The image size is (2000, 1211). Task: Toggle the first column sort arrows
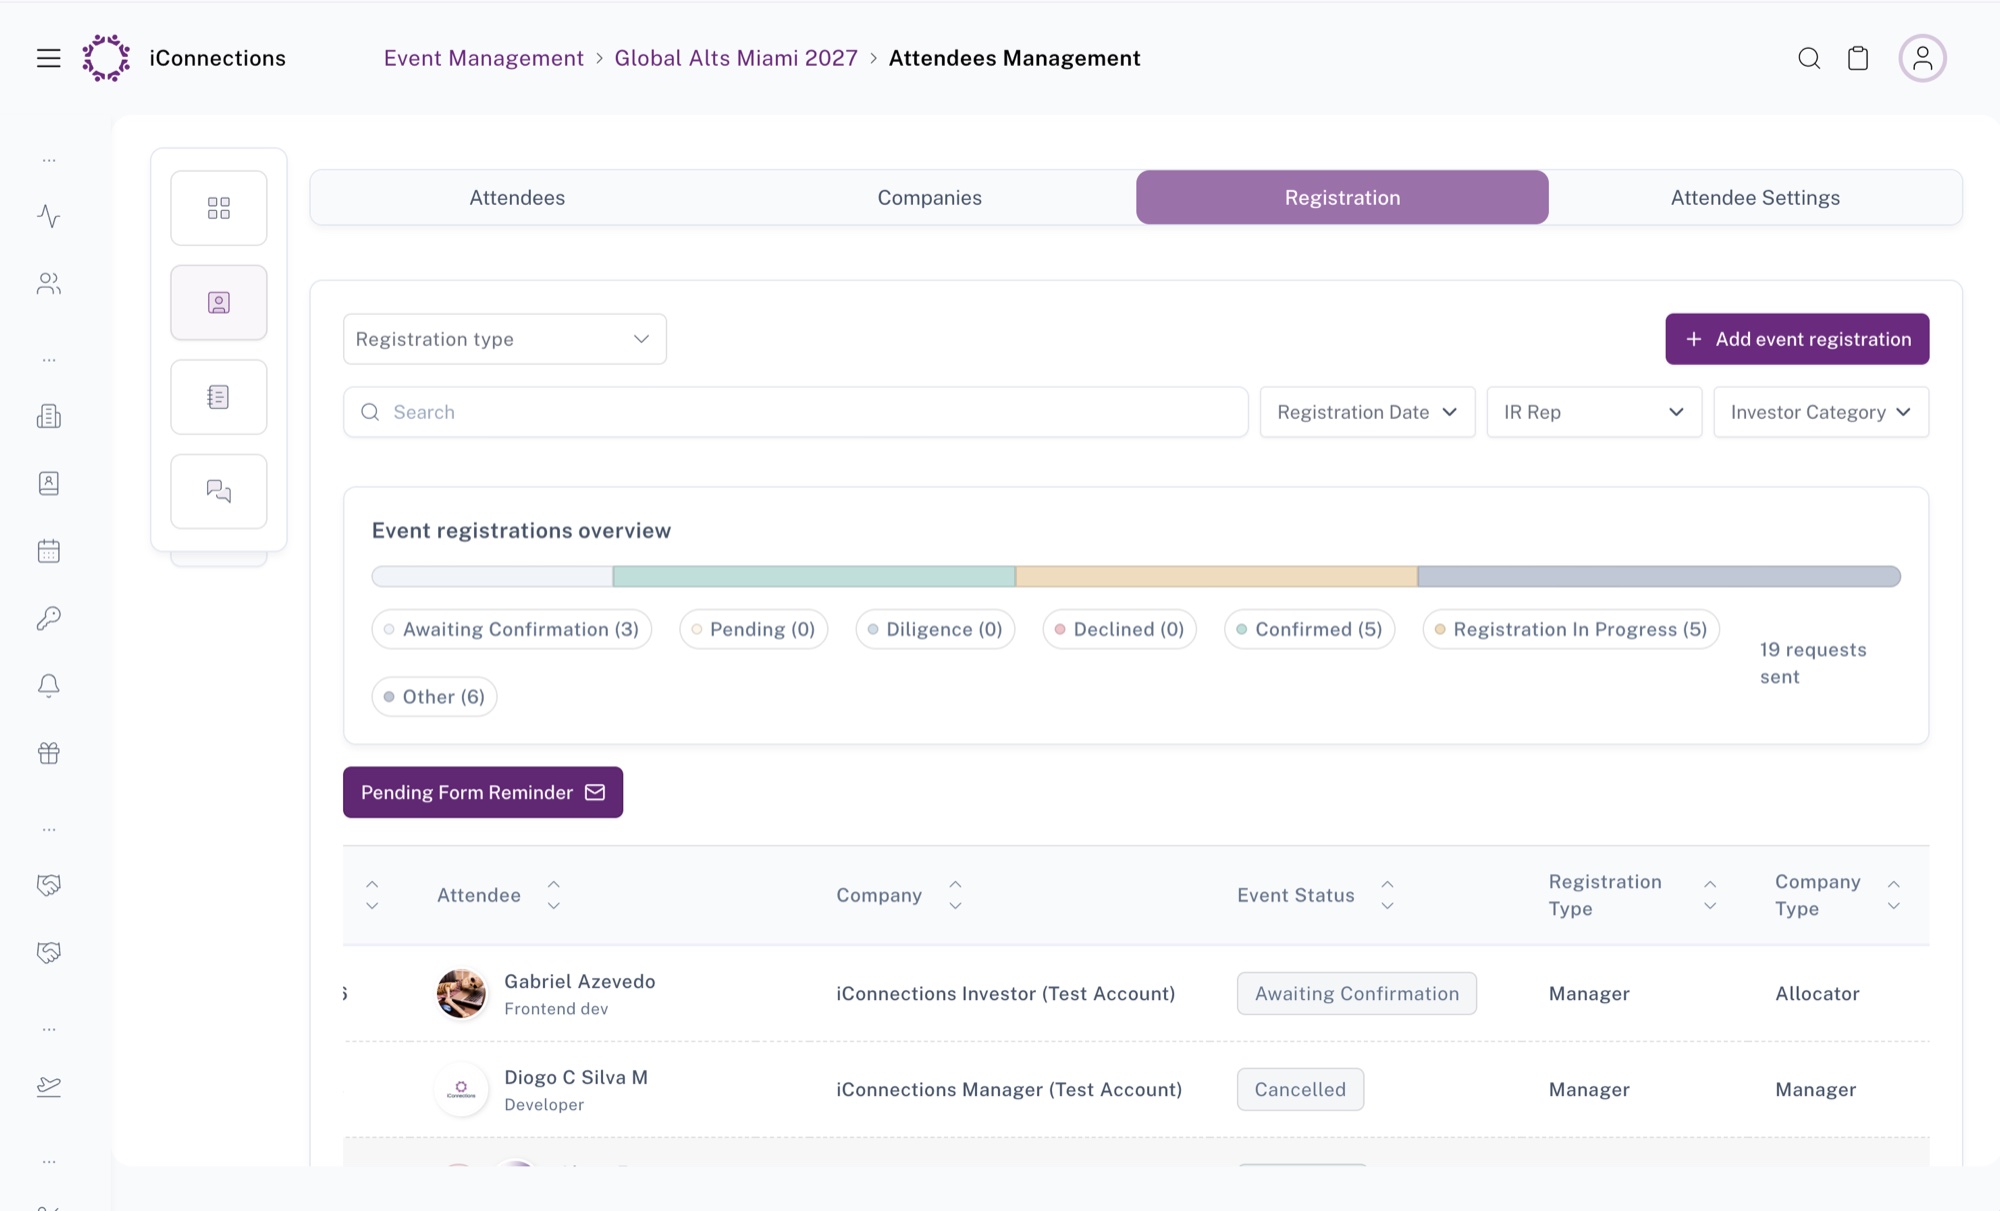pos(372,895)
